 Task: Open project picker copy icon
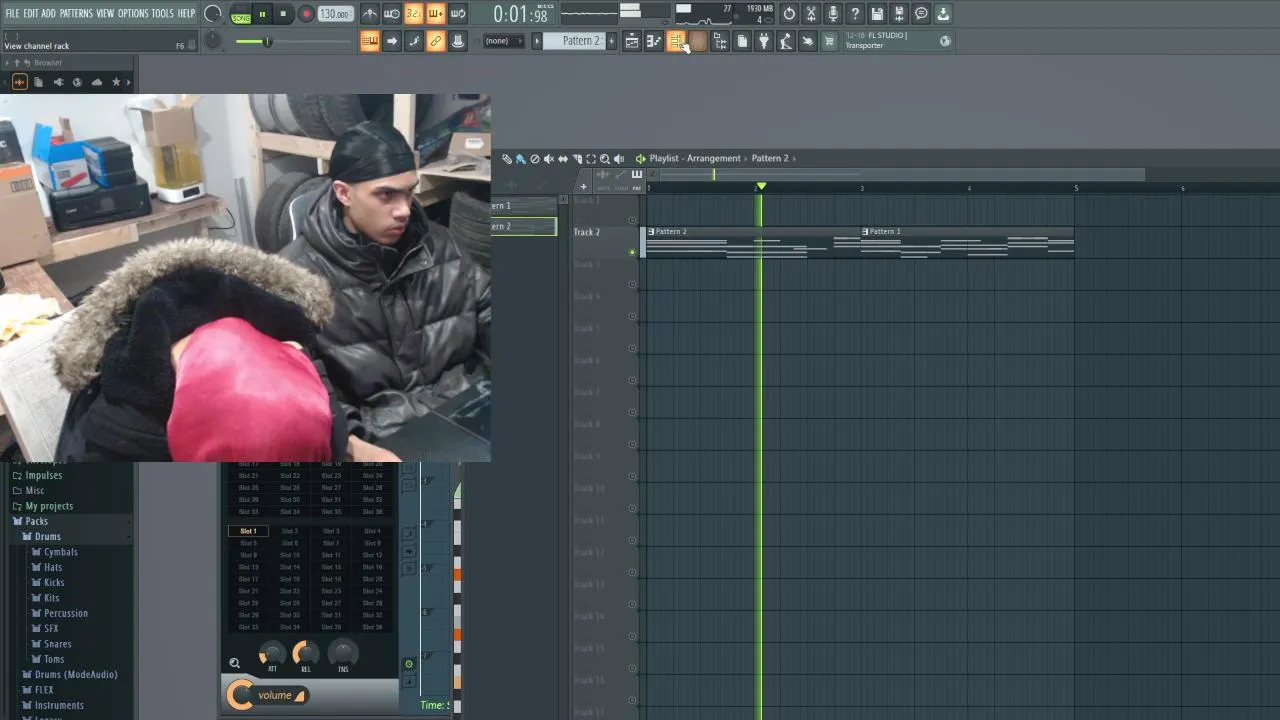[742, 41]
